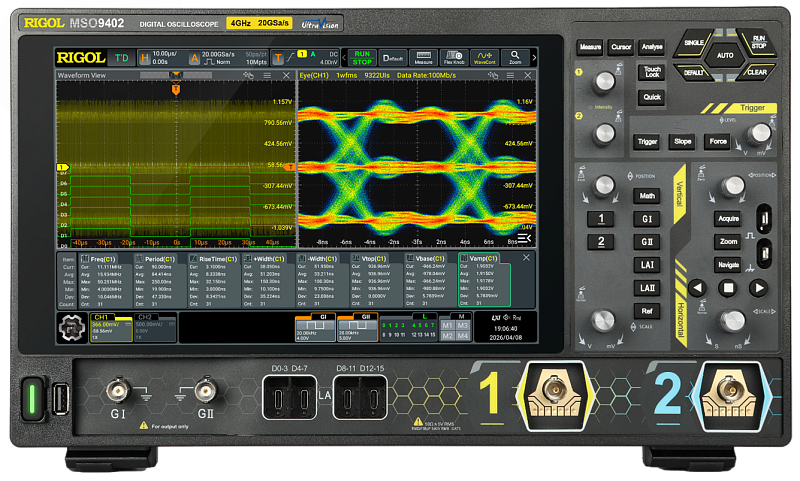800x481 pixels.
Task: Click the front USB port
Action: pyautogui.click(x=61, y=399)
